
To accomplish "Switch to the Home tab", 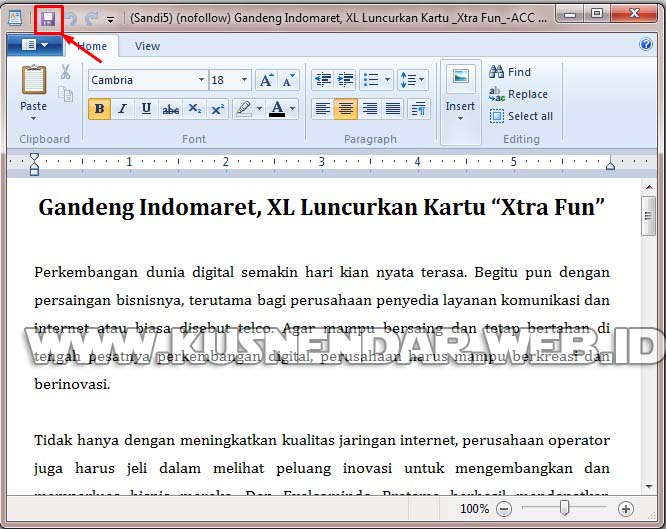I will coord(92,46).
